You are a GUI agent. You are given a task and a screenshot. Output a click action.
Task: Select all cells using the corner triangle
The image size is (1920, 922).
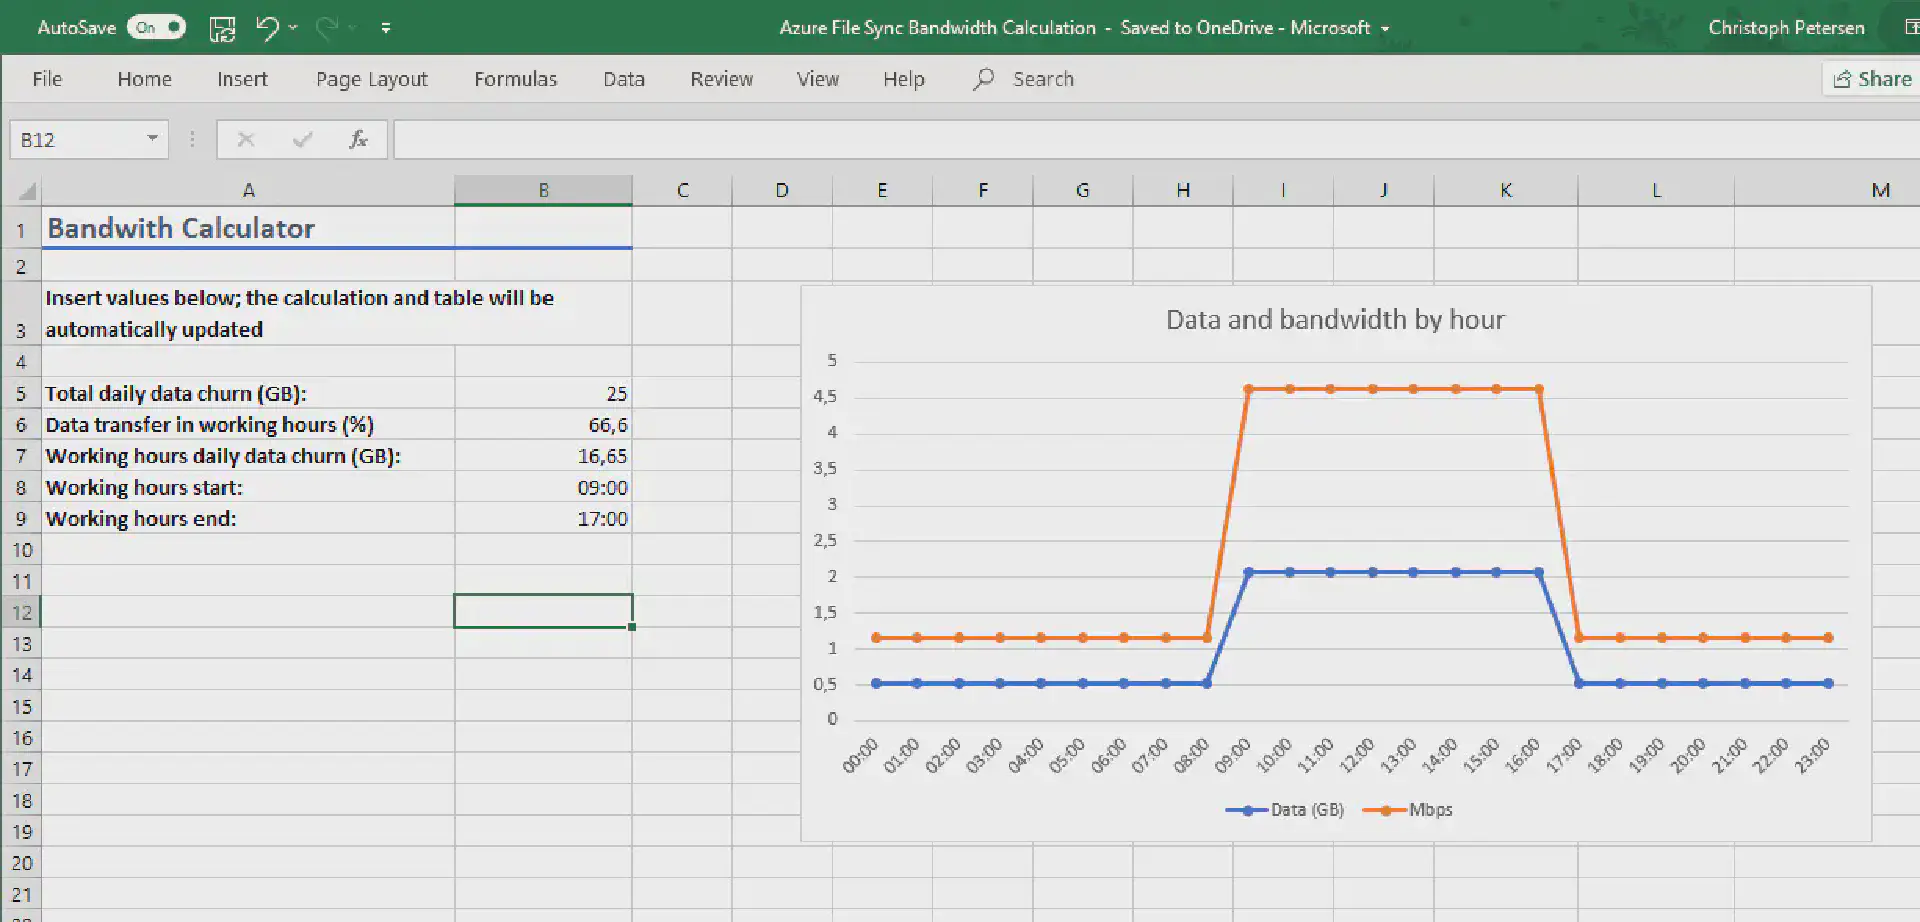24,190
